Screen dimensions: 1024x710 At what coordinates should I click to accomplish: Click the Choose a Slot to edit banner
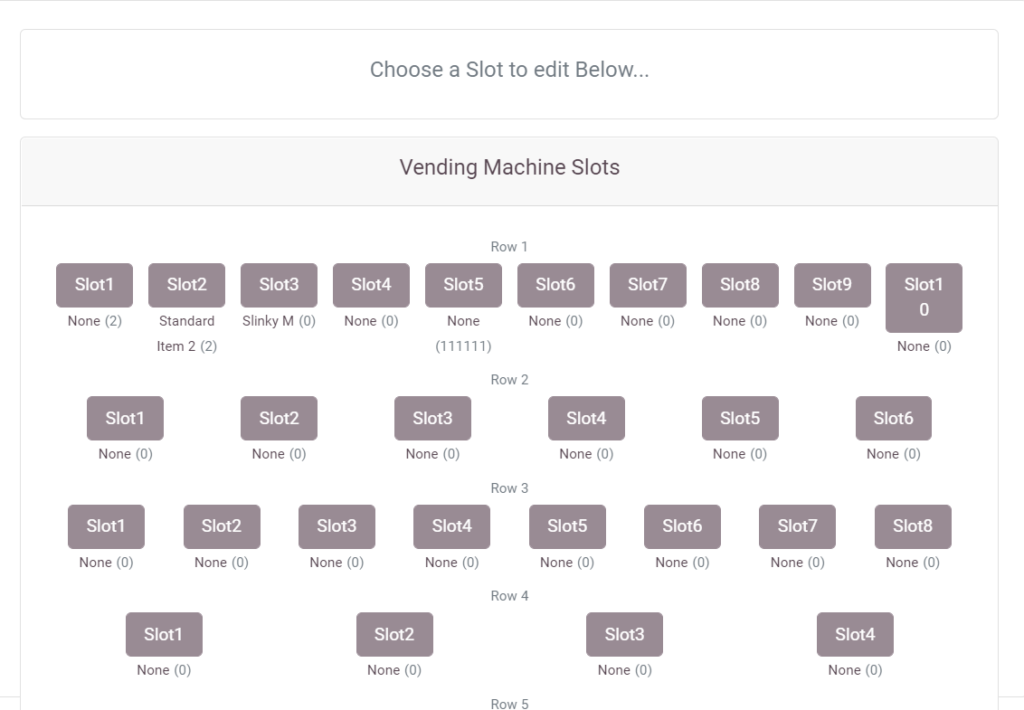511,70
